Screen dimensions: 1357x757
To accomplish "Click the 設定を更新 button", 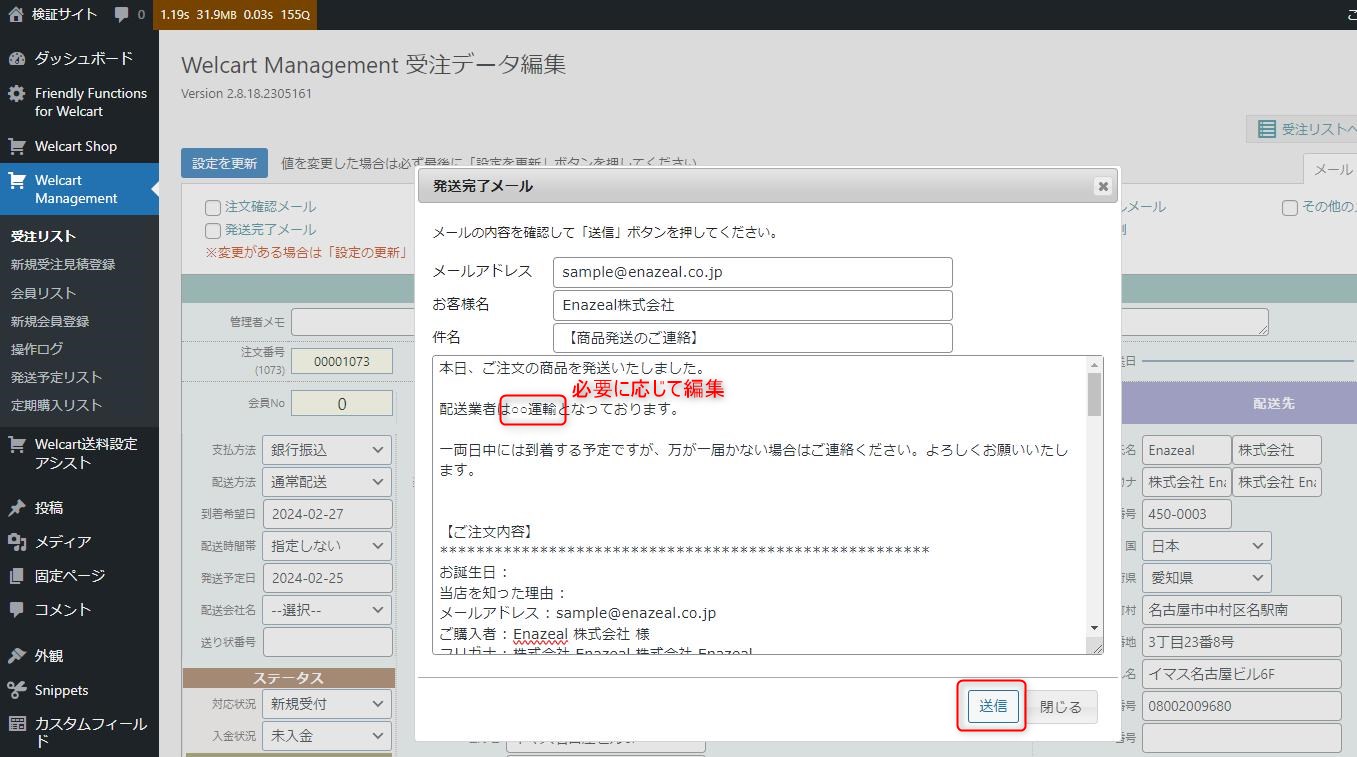I will click(224, 163).
